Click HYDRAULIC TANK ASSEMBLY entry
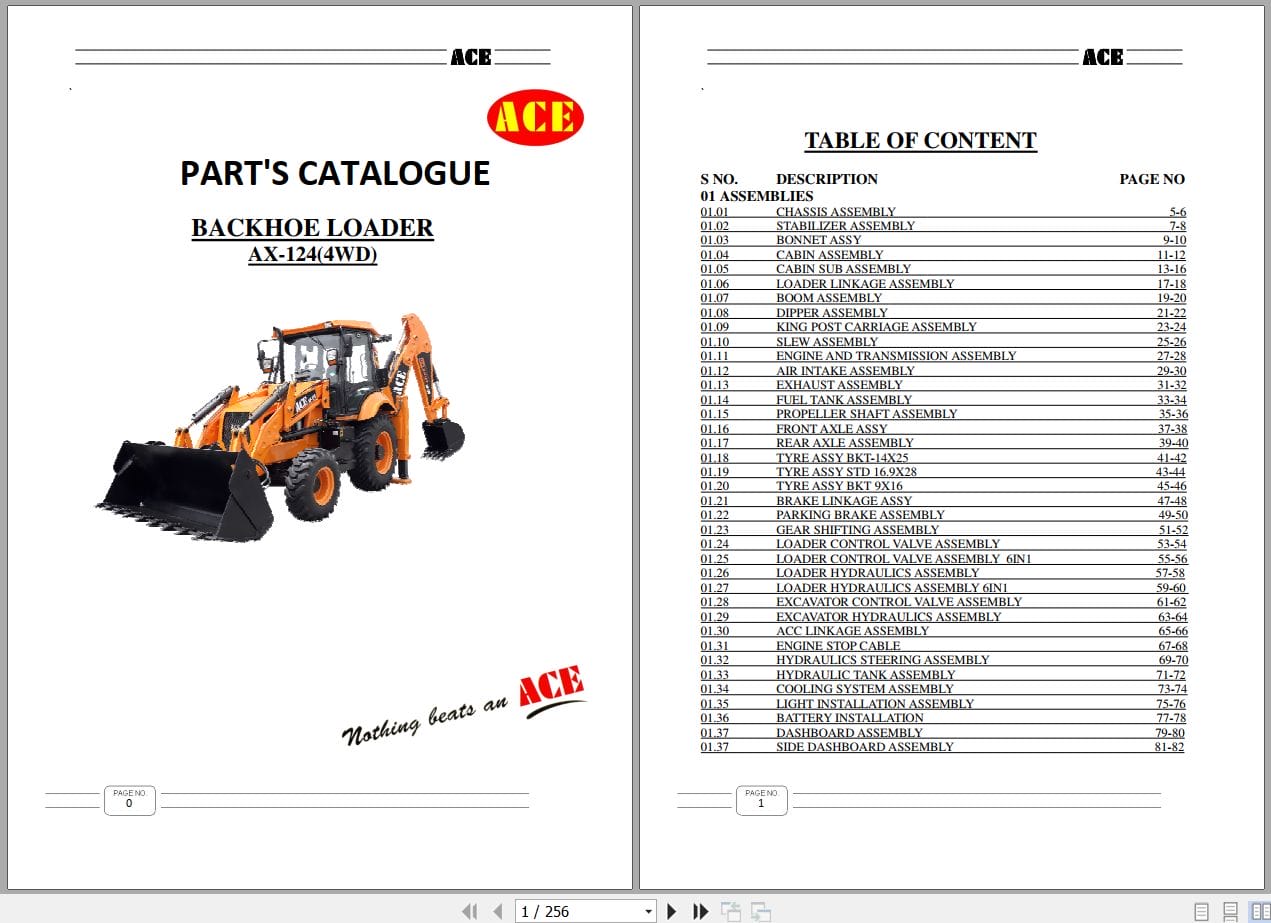 pos(865,675)
